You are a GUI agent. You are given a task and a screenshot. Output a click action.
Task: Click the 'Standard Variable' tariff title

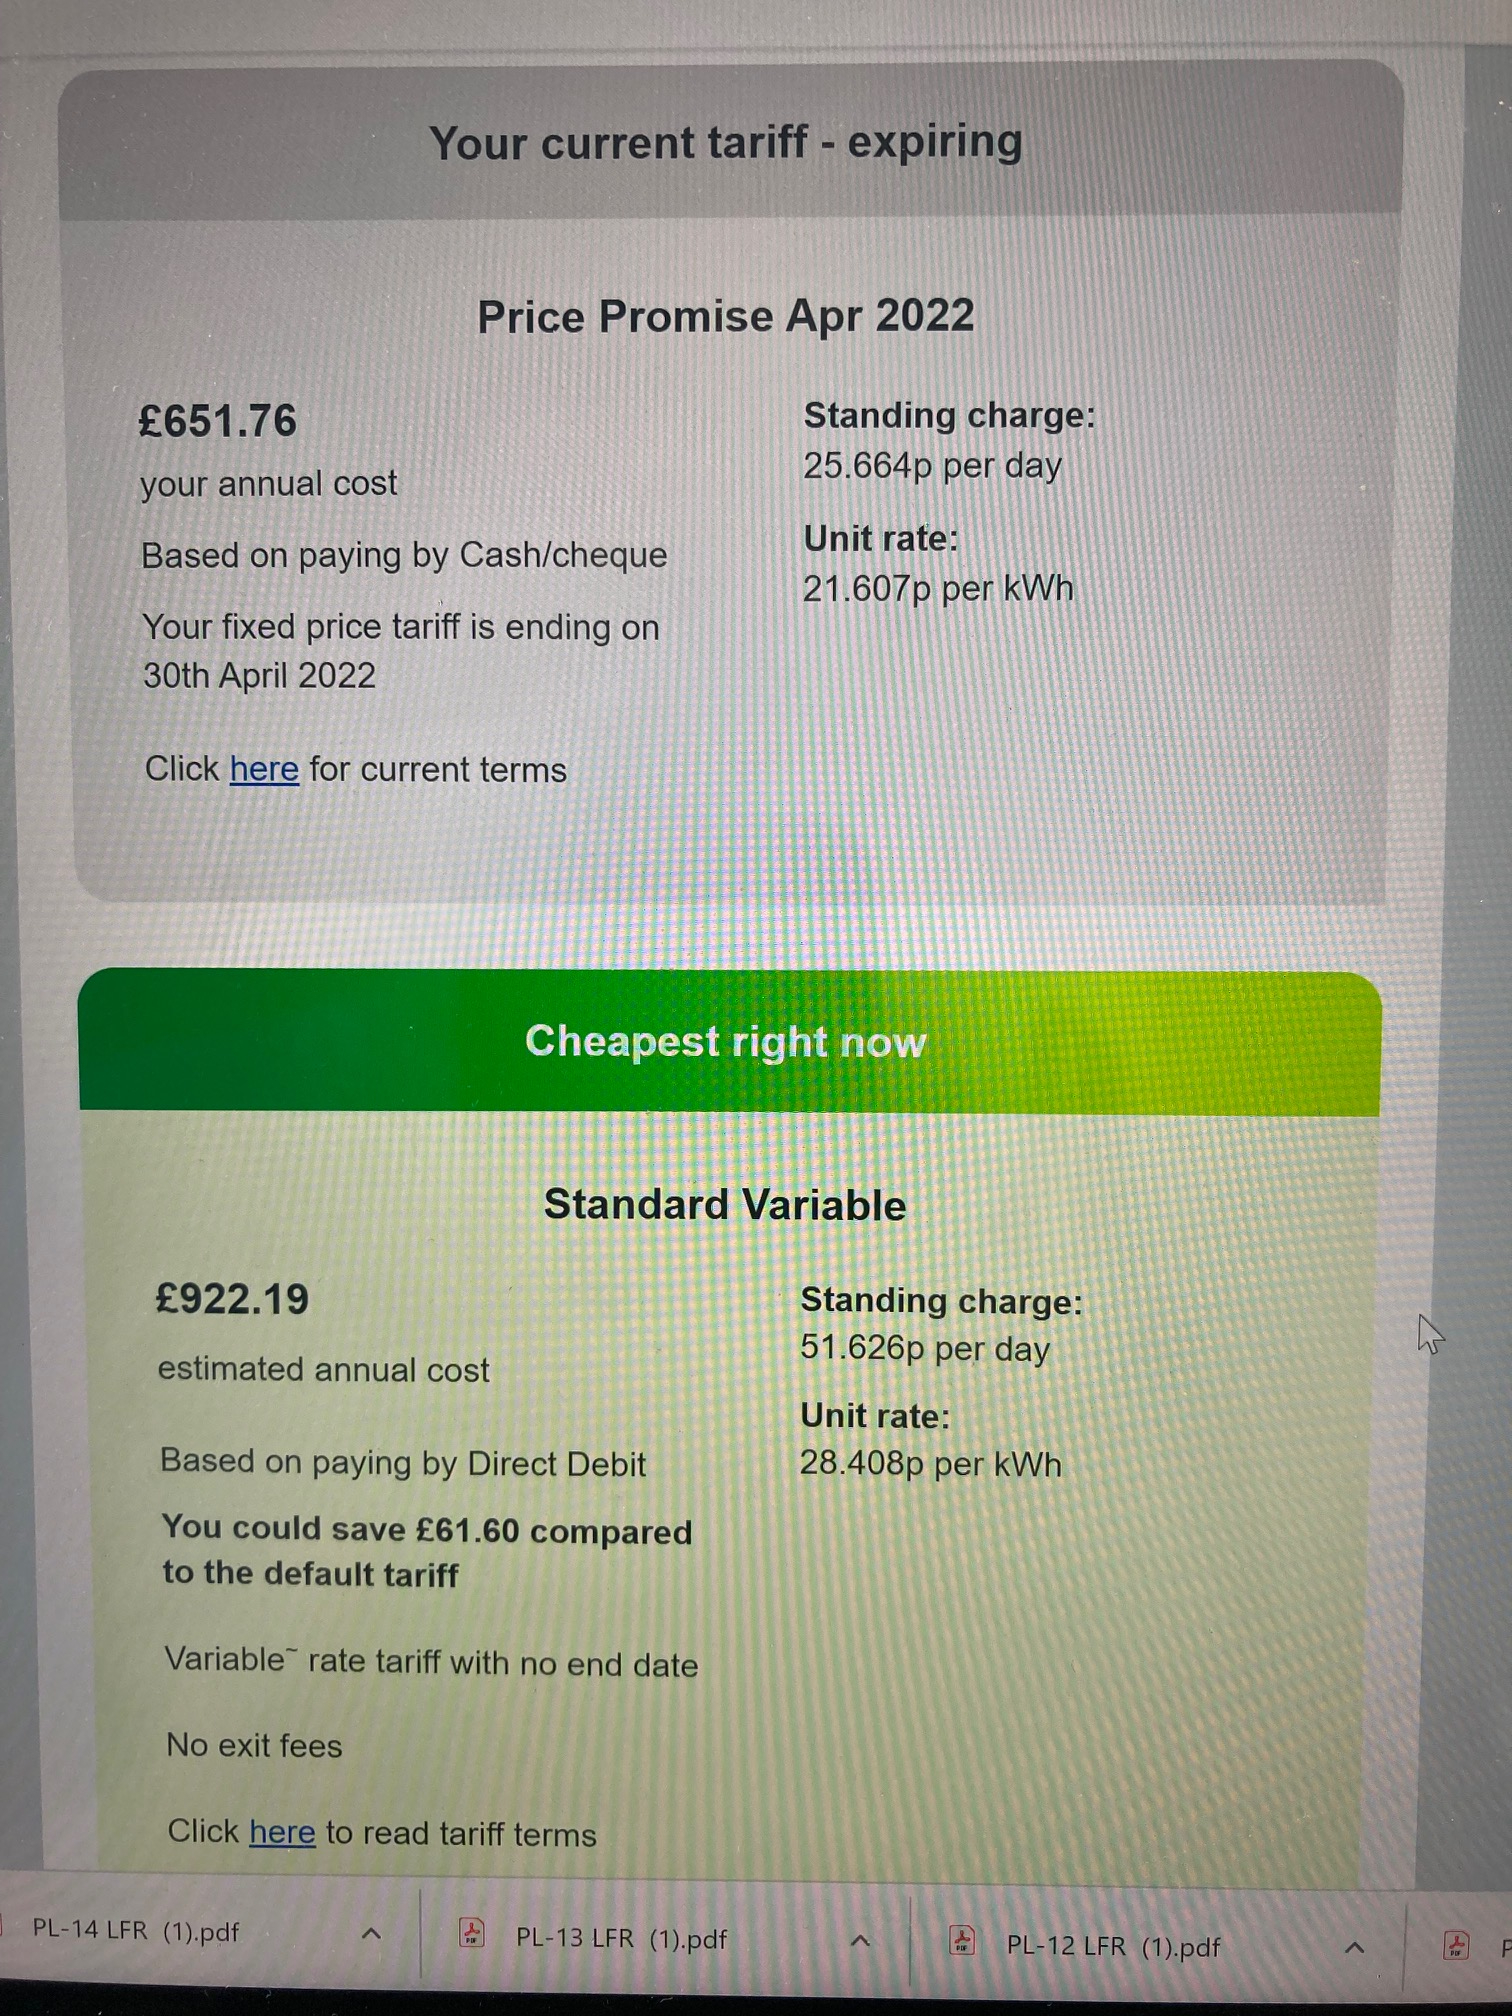[x=725, y=1205]
